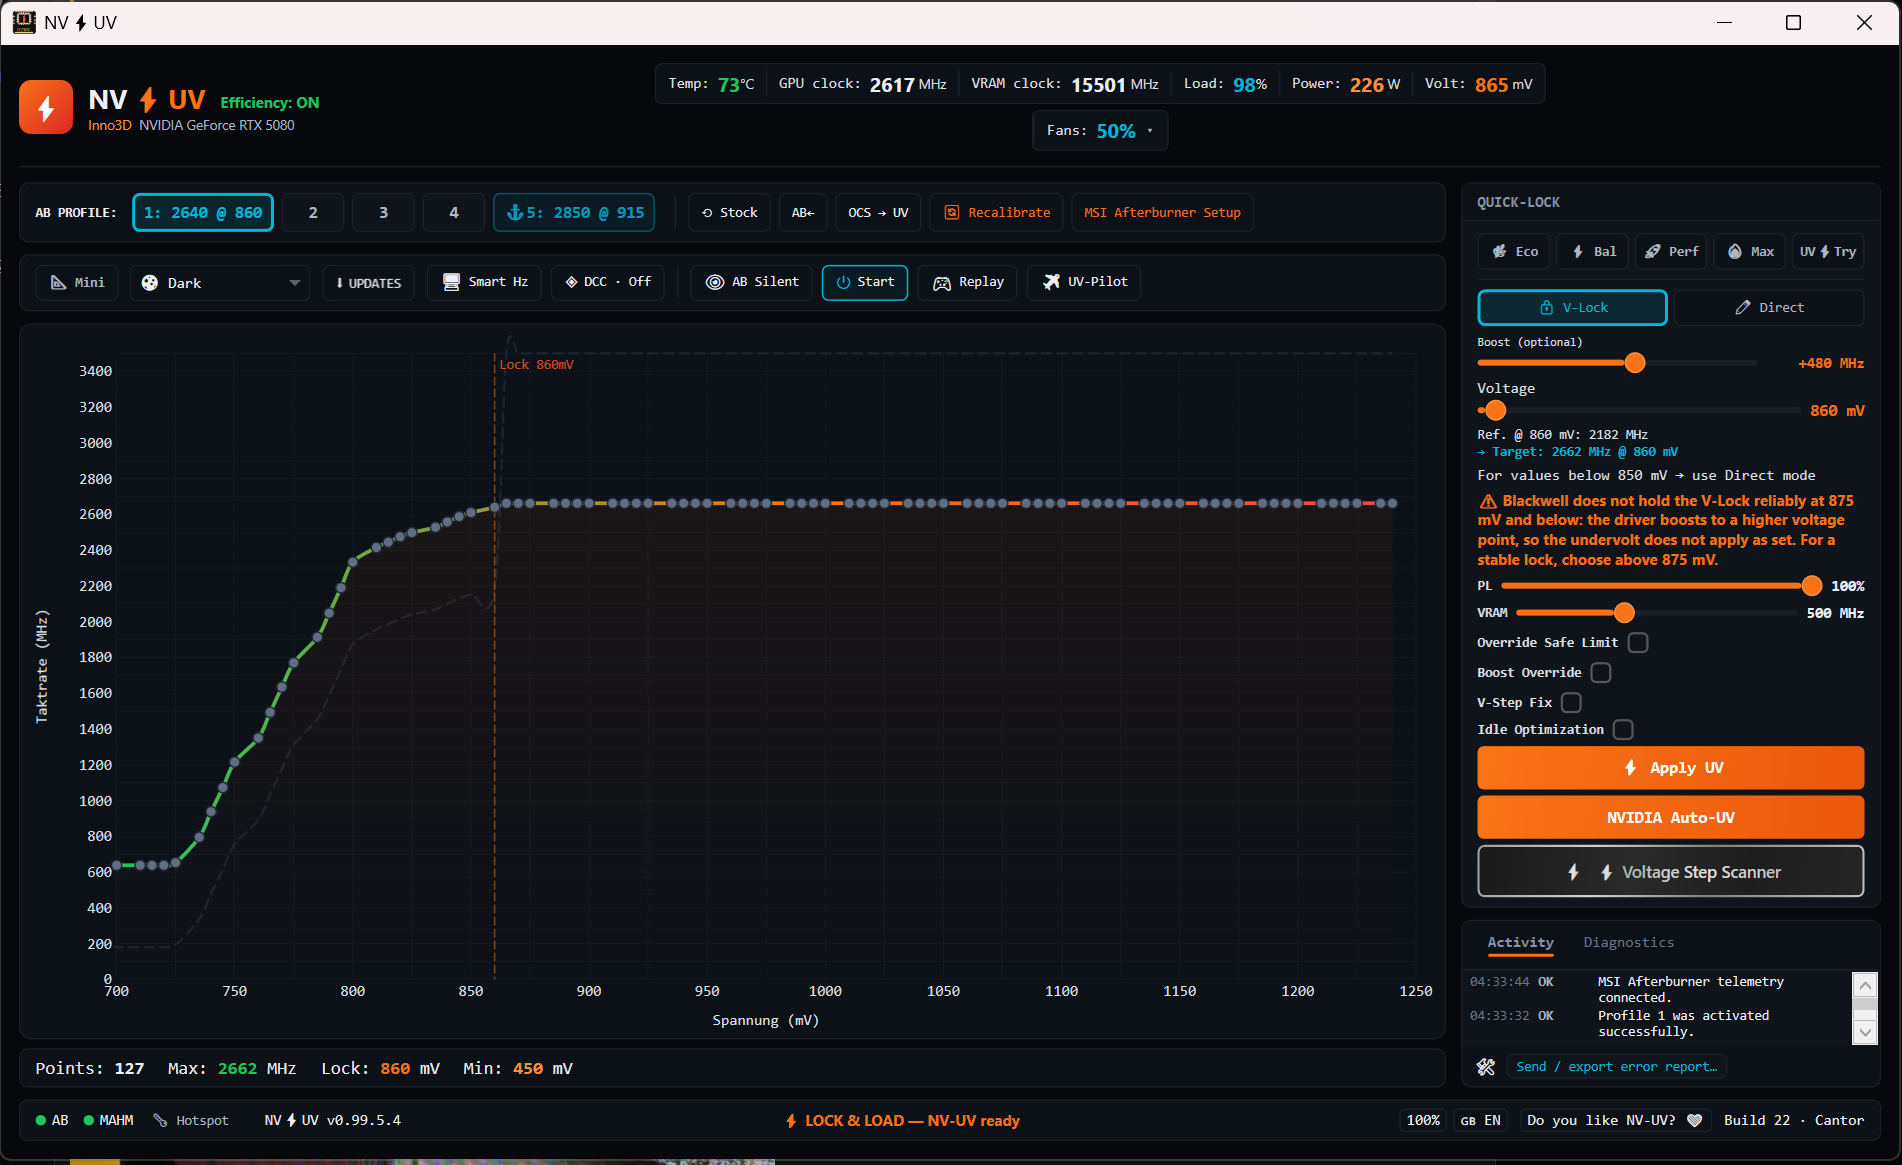Enable Override Safe Limit checkbox

1638,642
